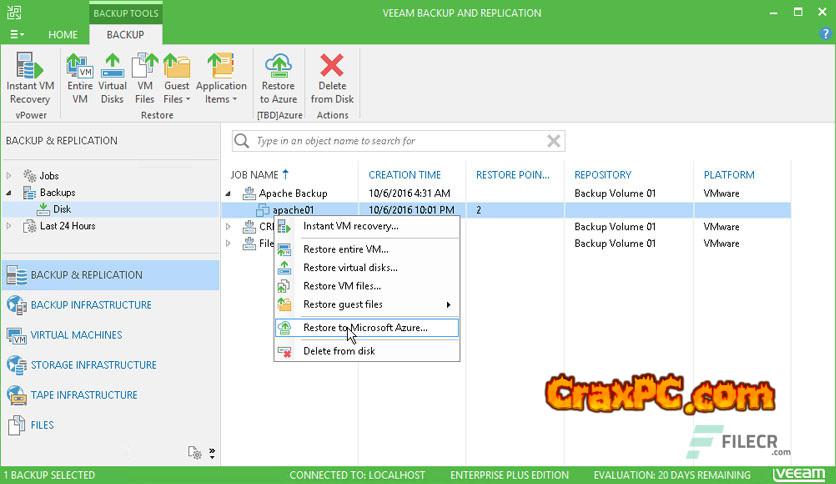Open BACKUP & REPLICATION view
836x484 pixels.
pyautogui.click(x=110, y=275)
